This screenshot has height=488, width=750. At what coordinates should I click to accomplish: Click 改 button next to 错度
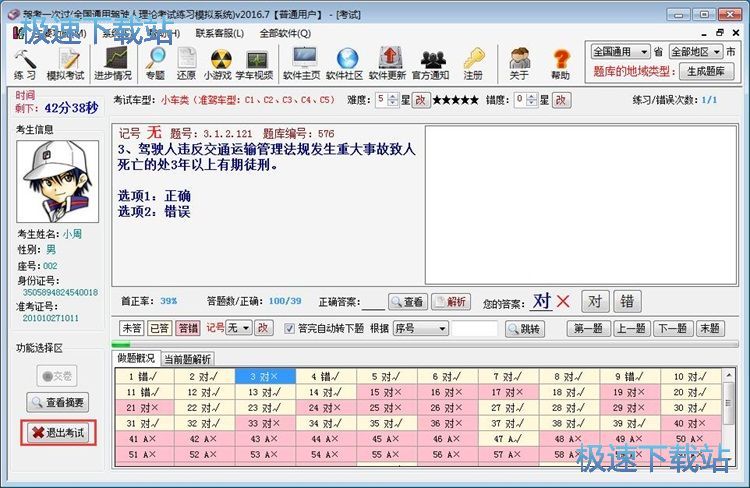pos(561,100)
